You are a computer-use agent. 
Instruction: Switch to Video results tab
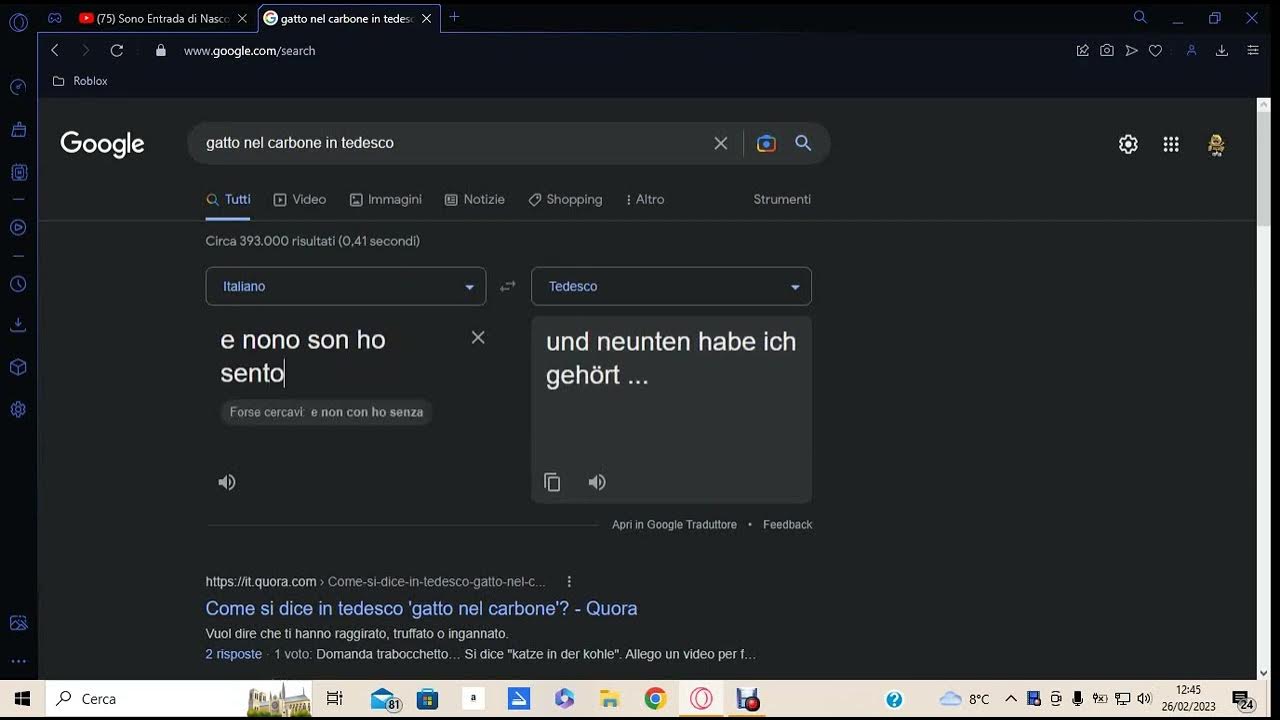(x=300, y=199)
